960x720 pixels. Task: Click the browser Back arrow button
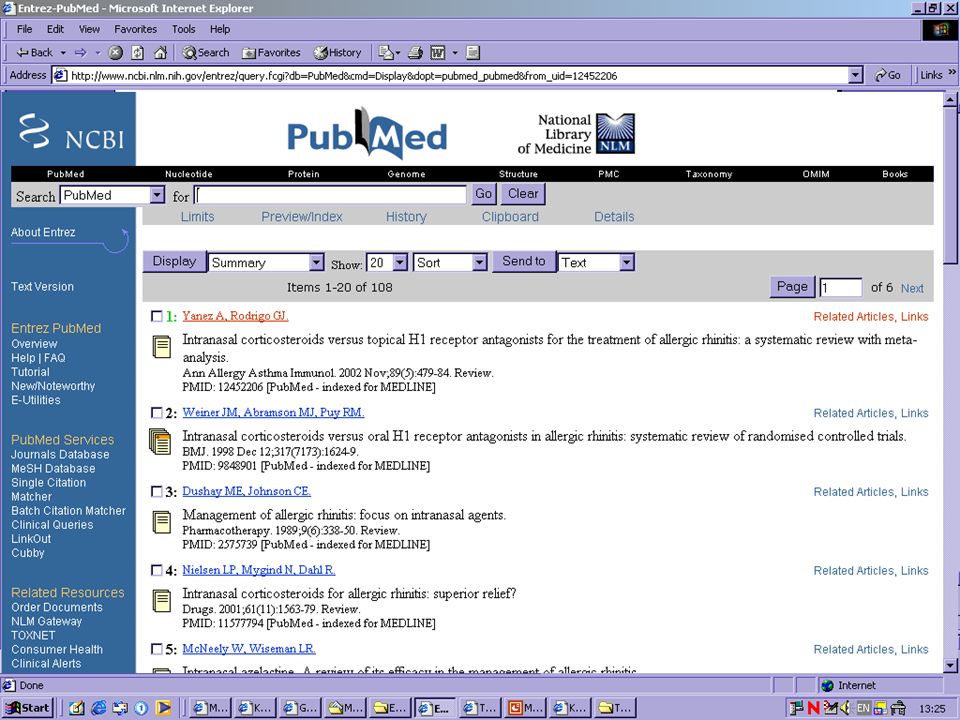(34, 53)
